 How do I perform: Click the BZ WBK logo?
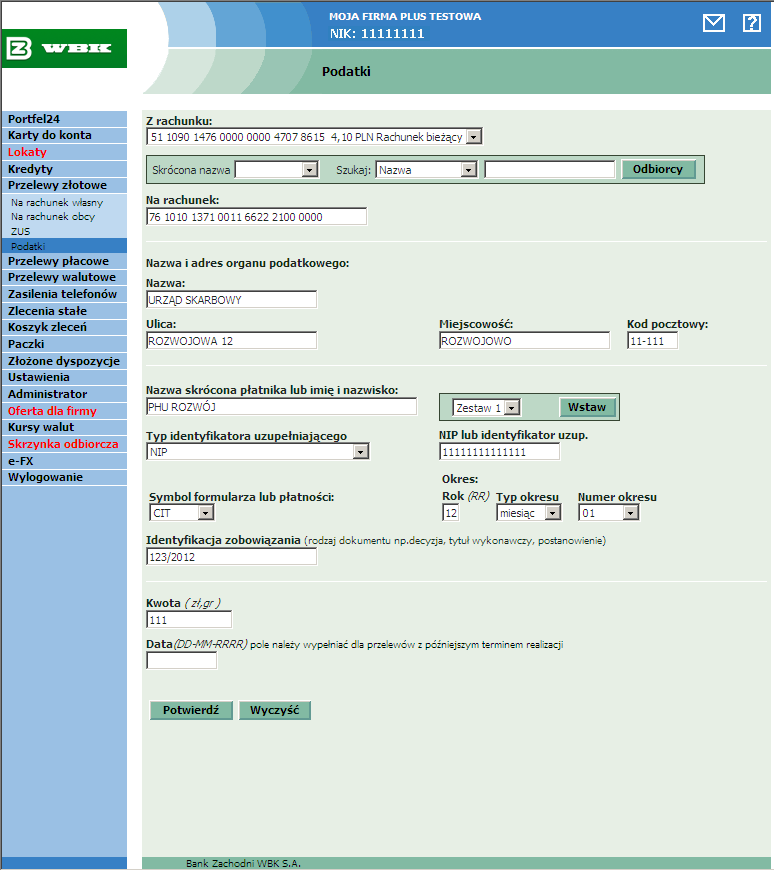click(x=64, y=48)
